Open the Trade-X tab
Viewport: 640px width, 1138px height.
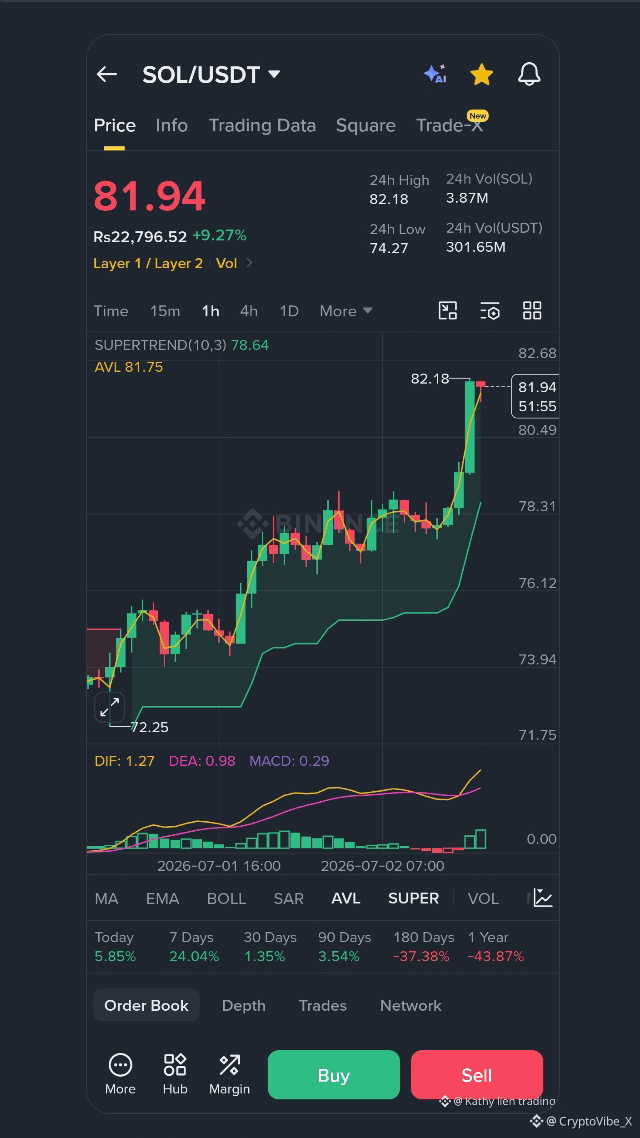pos(449,126)
